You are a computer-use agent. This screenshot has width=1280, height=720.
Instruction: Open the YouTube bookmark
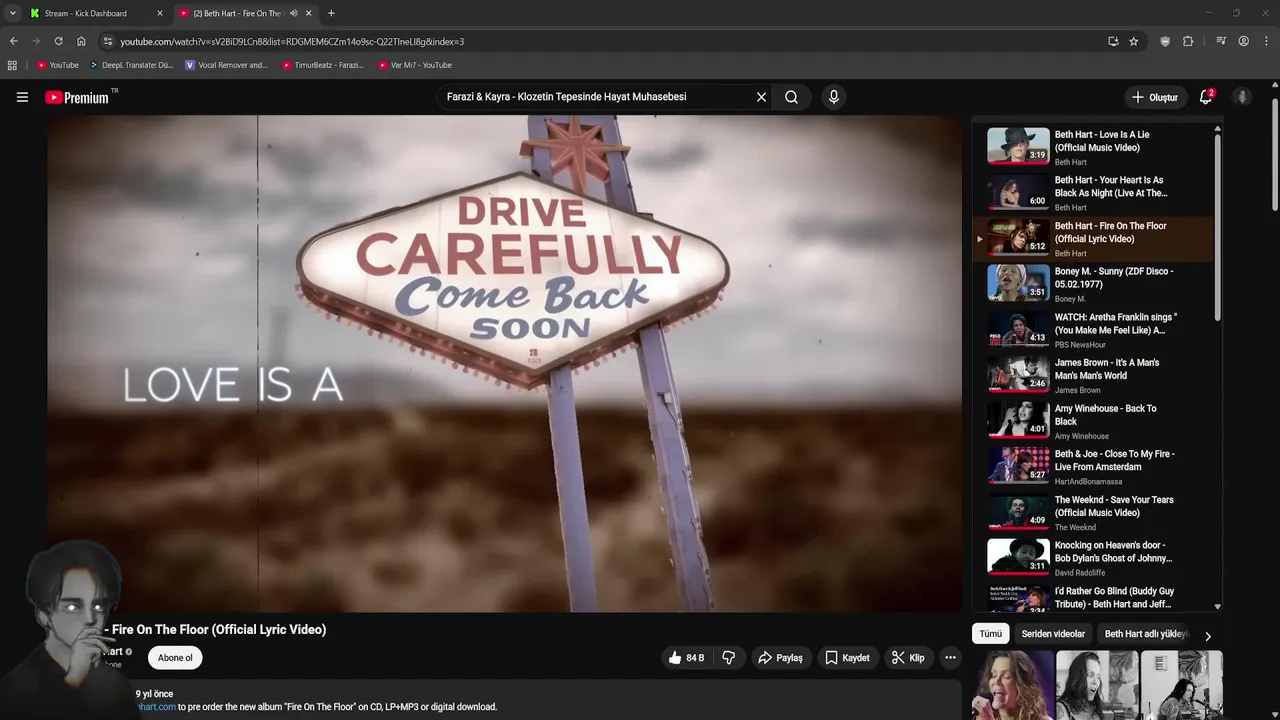[57, 65]
